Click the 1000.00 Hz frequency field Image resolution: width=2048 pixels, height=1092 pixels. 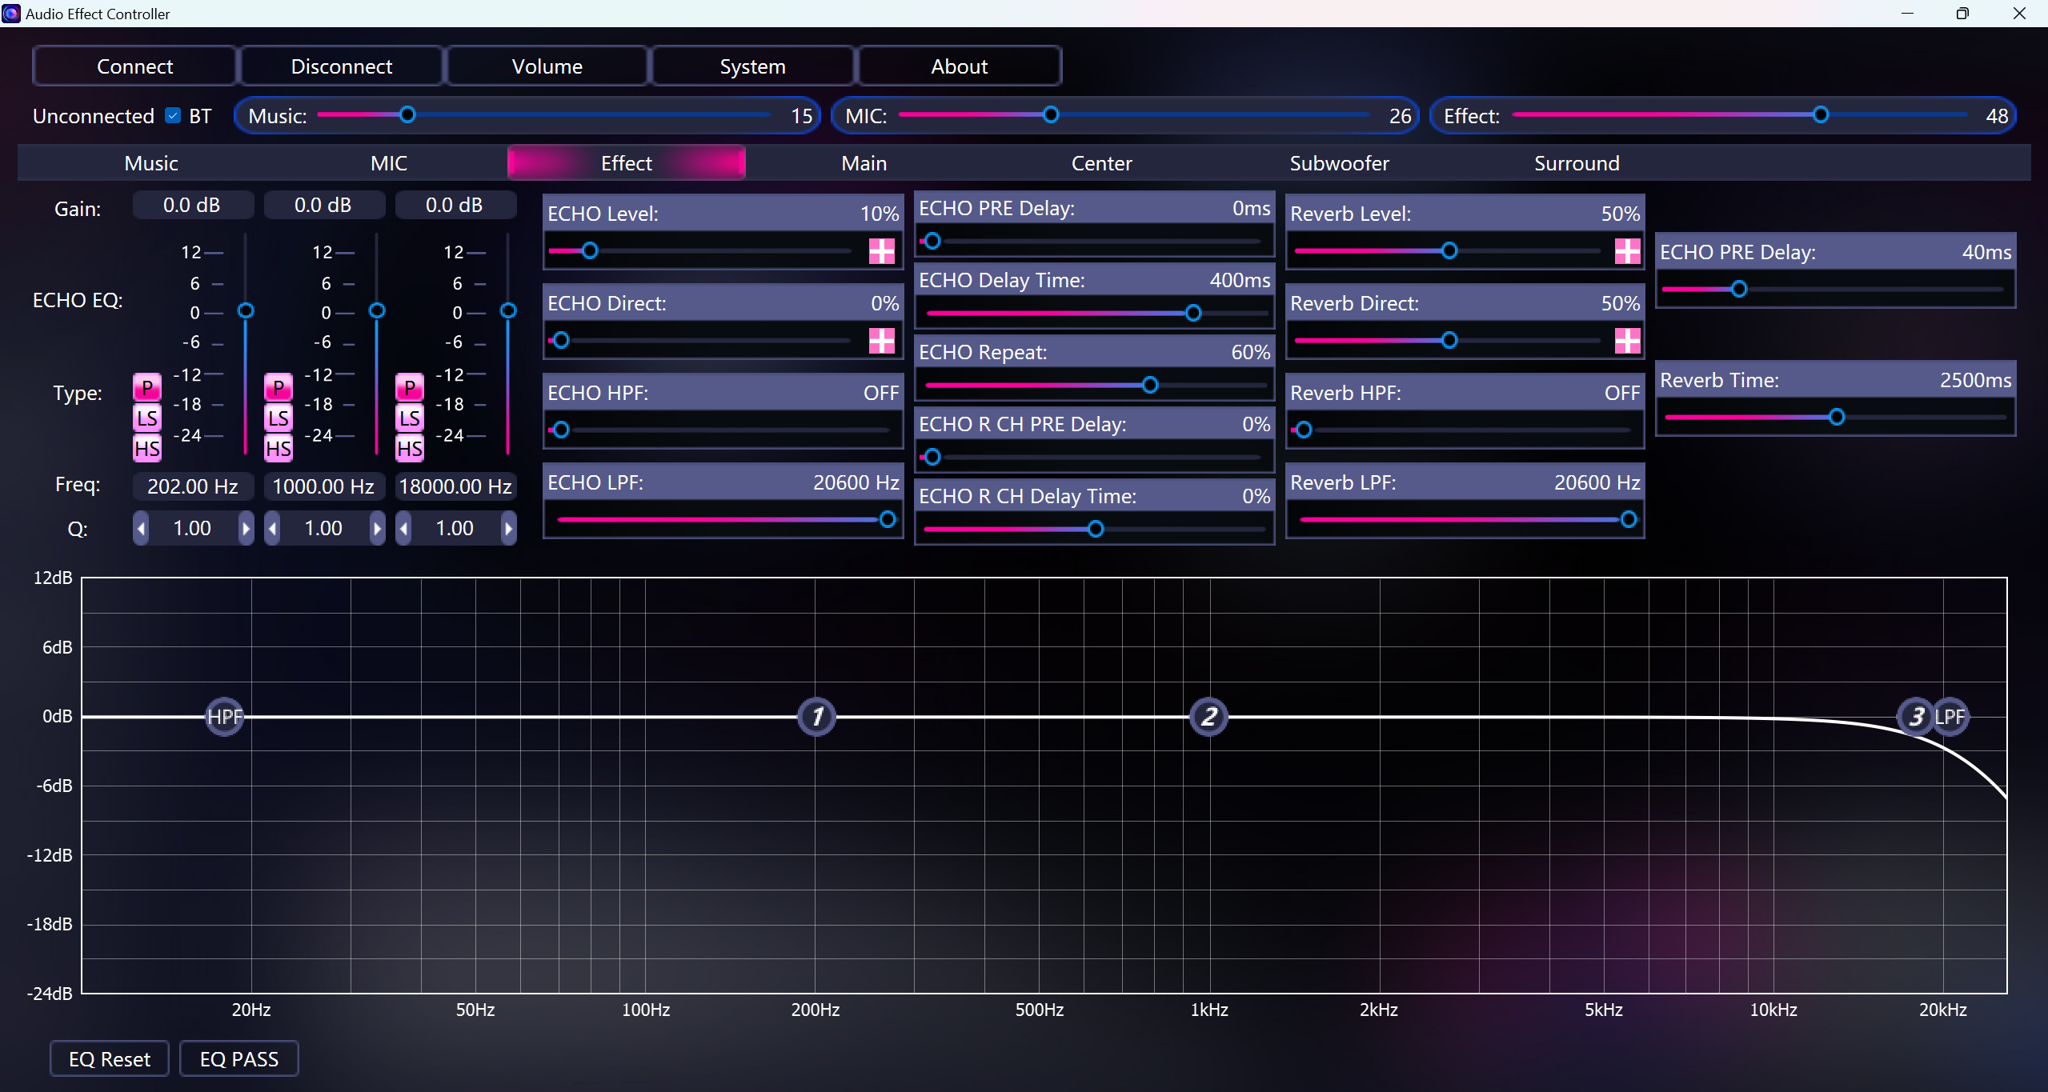click(x=323, y=486)
